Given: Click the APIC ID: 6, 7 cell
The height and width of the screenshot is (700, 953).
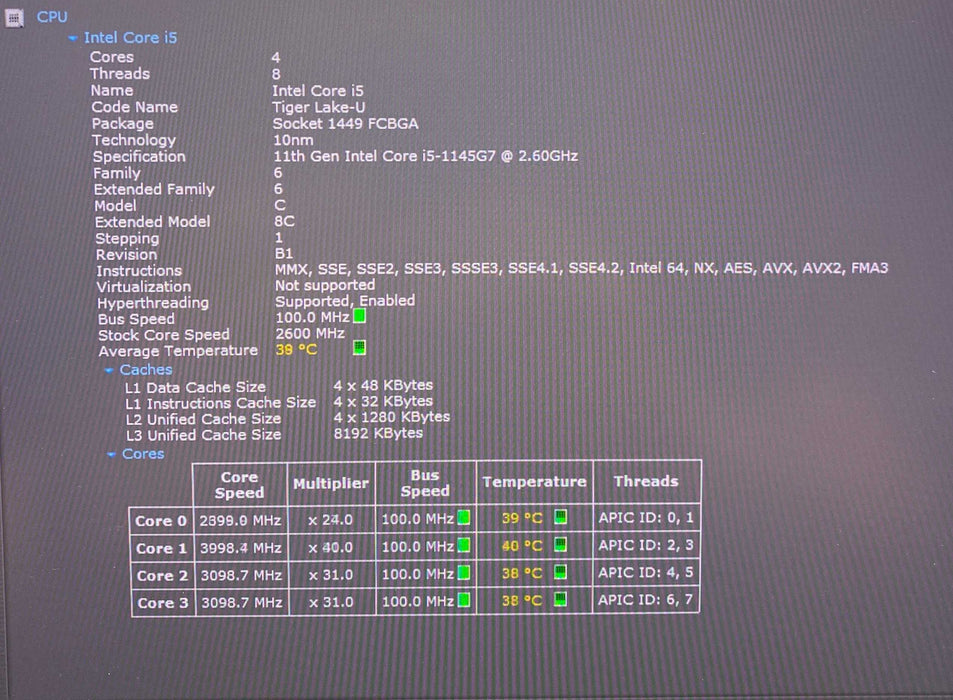Looking at the screenshot, I should [x=645, y=600].
